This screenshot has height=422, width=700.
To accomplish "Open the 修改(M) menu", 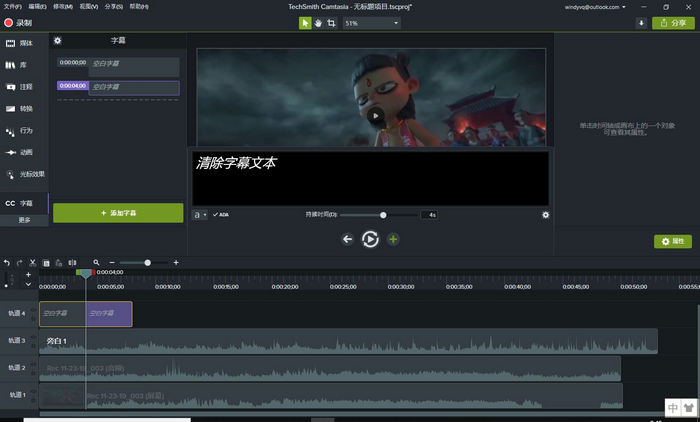I will (63, 7).
